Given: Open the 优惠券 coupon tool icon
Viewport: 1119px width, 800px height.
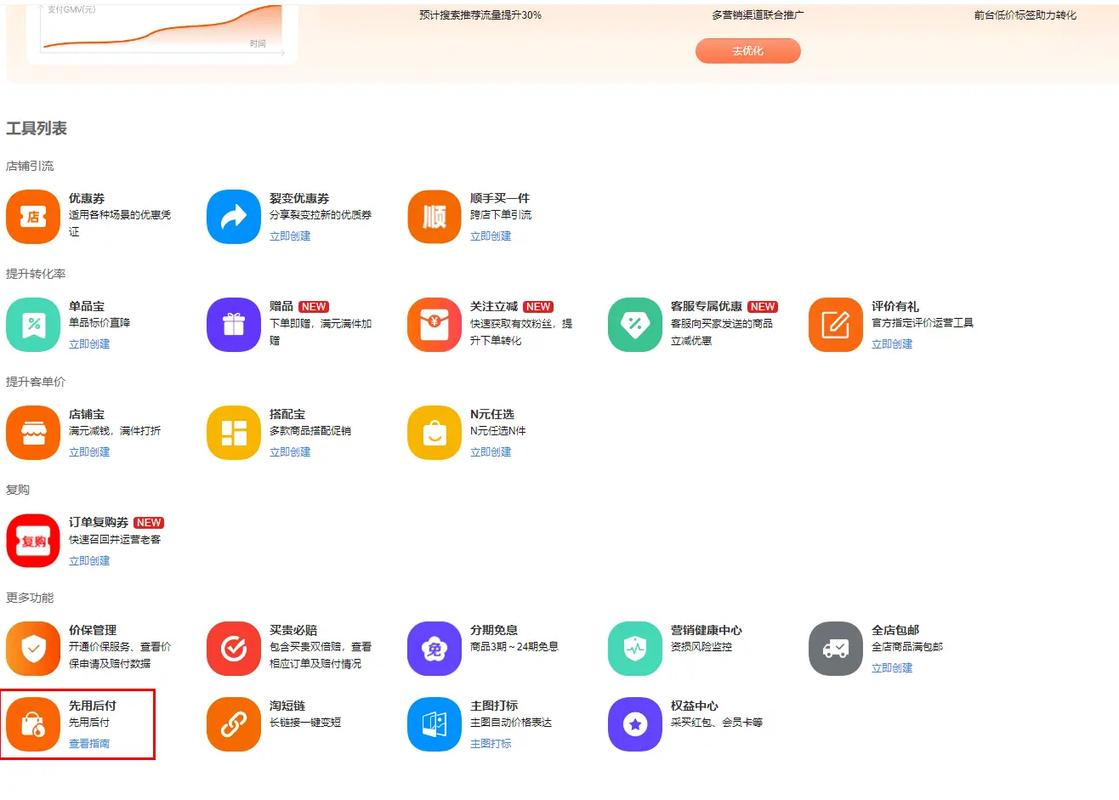Looking at the screenshot, I should [33, 216].
